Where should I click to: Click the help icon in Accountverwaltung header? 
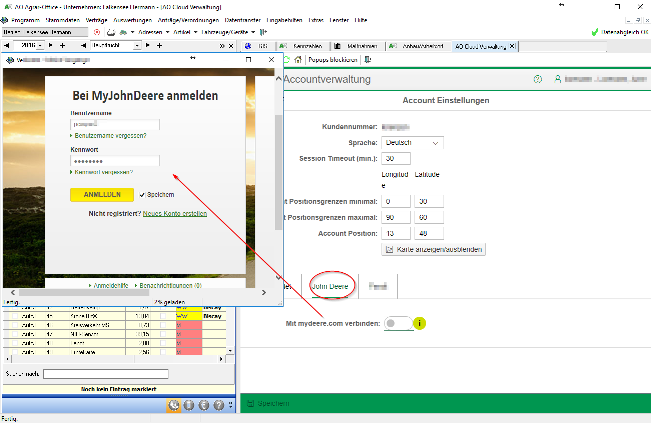pyautogui.click(x=538, y=79)
